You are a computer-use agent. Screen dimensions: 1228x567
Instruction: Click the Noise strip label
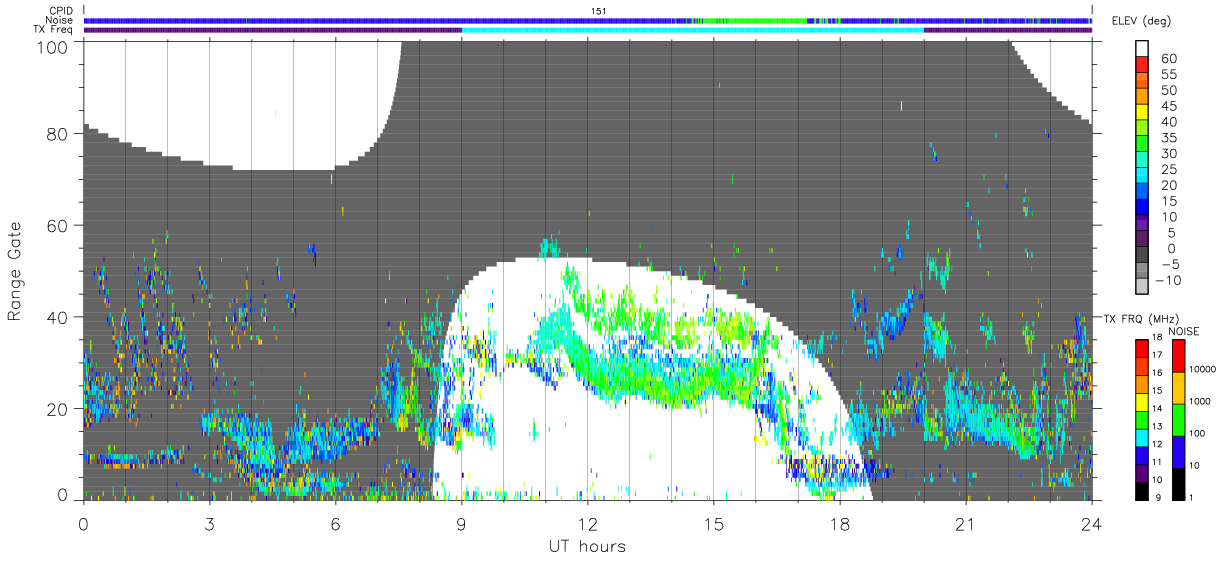coord(59,20)
